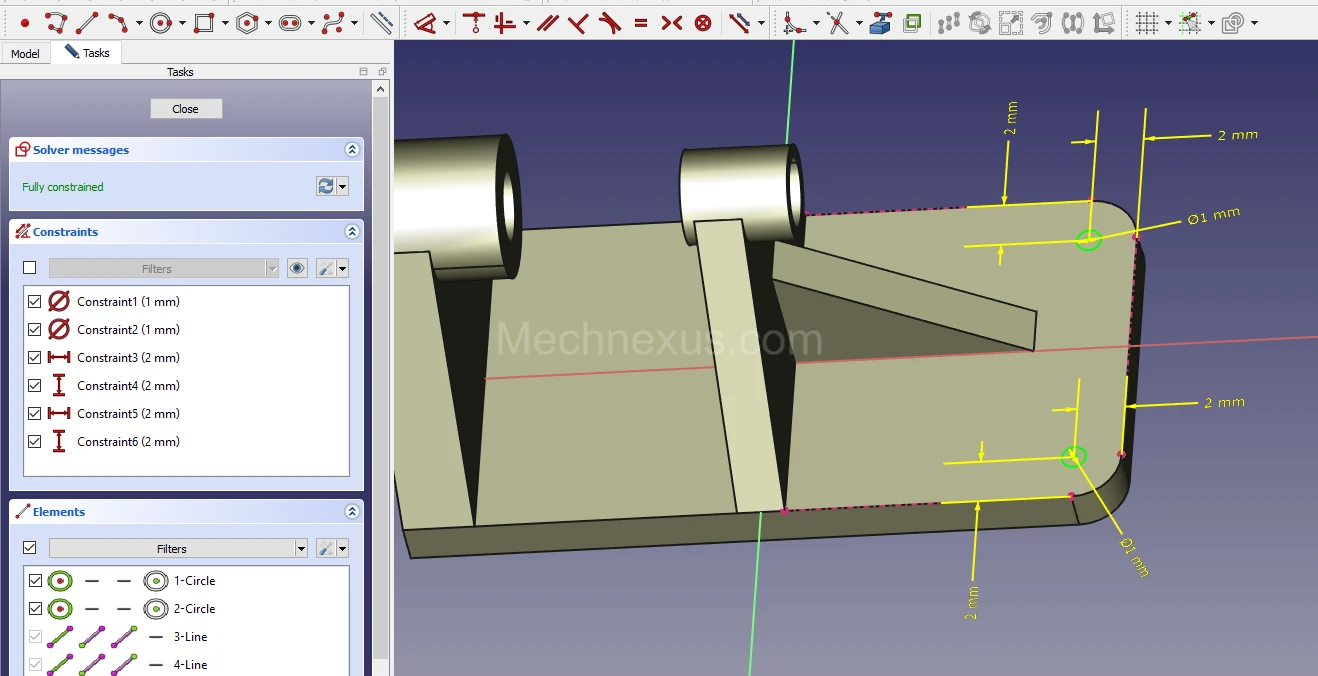The width and height of the screenshot is (1318, 676).
Task: Apply the Equal constraint tool
Action: click(x=641, y=22)
